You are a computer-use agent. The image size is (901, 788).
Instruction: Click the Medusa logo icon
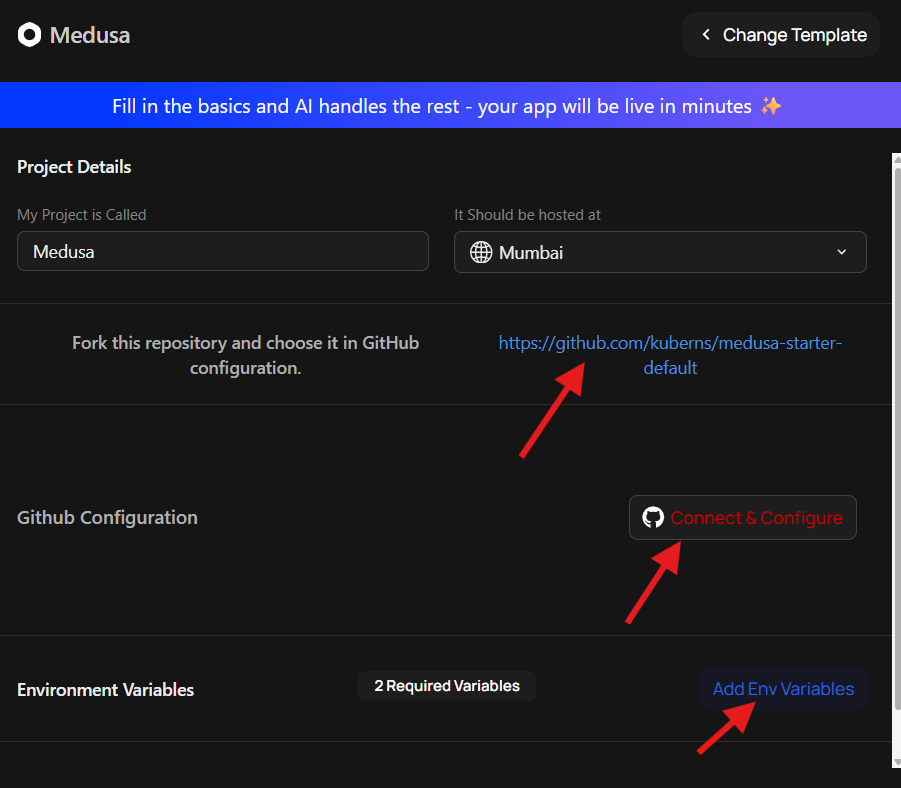coord(29,34)
